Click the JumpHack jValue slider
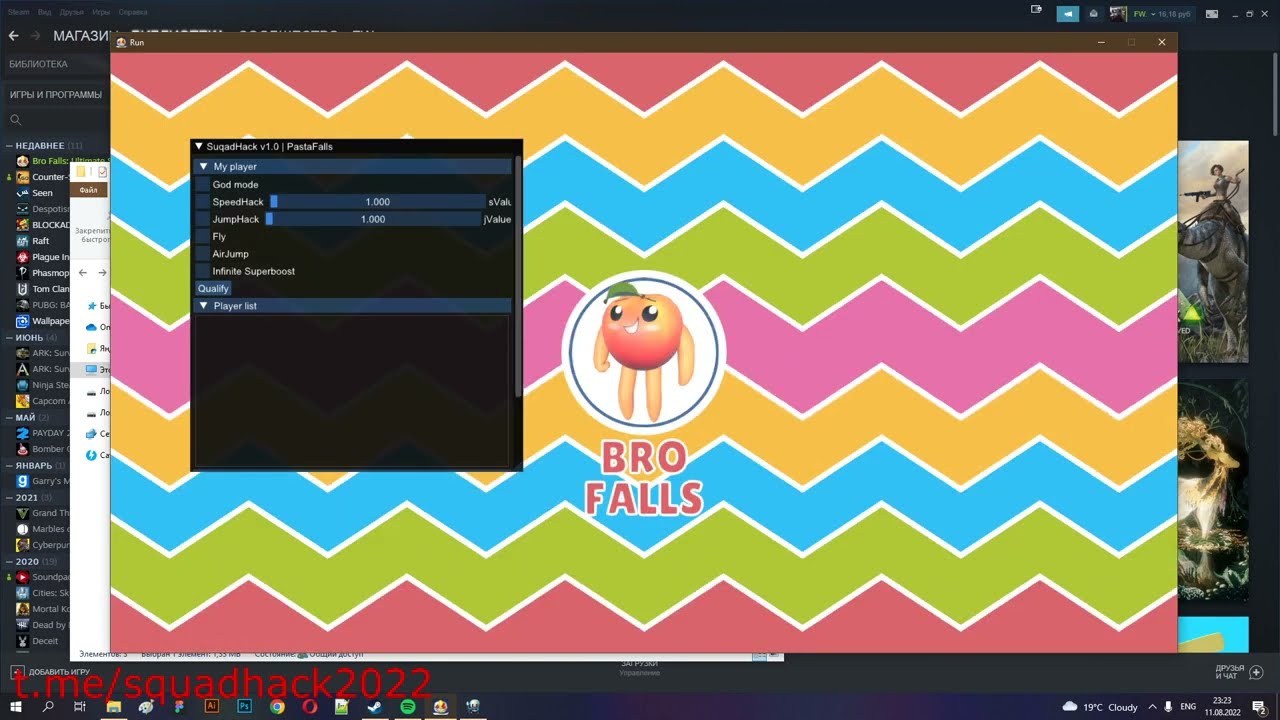The width and height of the screenshot is (1280, 720). 372,219
